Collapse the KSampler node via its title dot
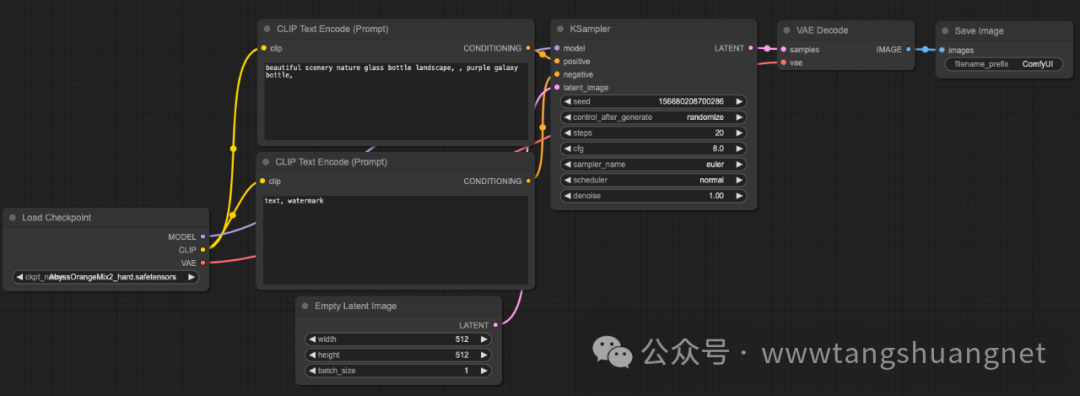Screen dimensions: 1080x396 561,30
